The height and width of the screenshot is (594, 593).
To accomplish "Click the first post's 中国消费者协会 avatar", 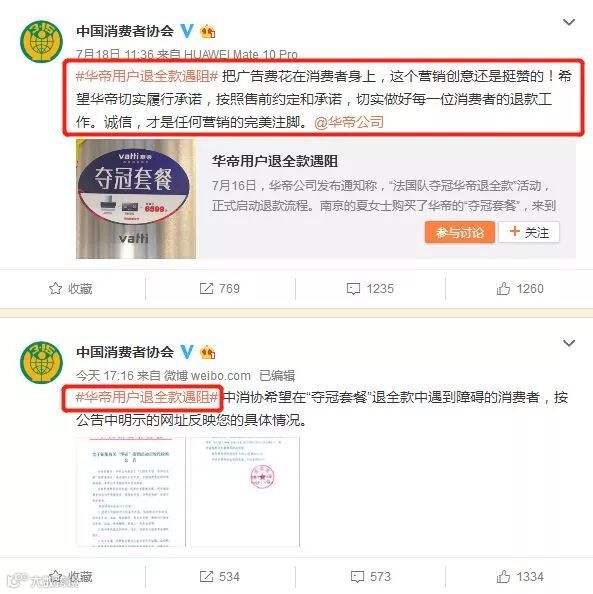I will click(x=42, y=42).
